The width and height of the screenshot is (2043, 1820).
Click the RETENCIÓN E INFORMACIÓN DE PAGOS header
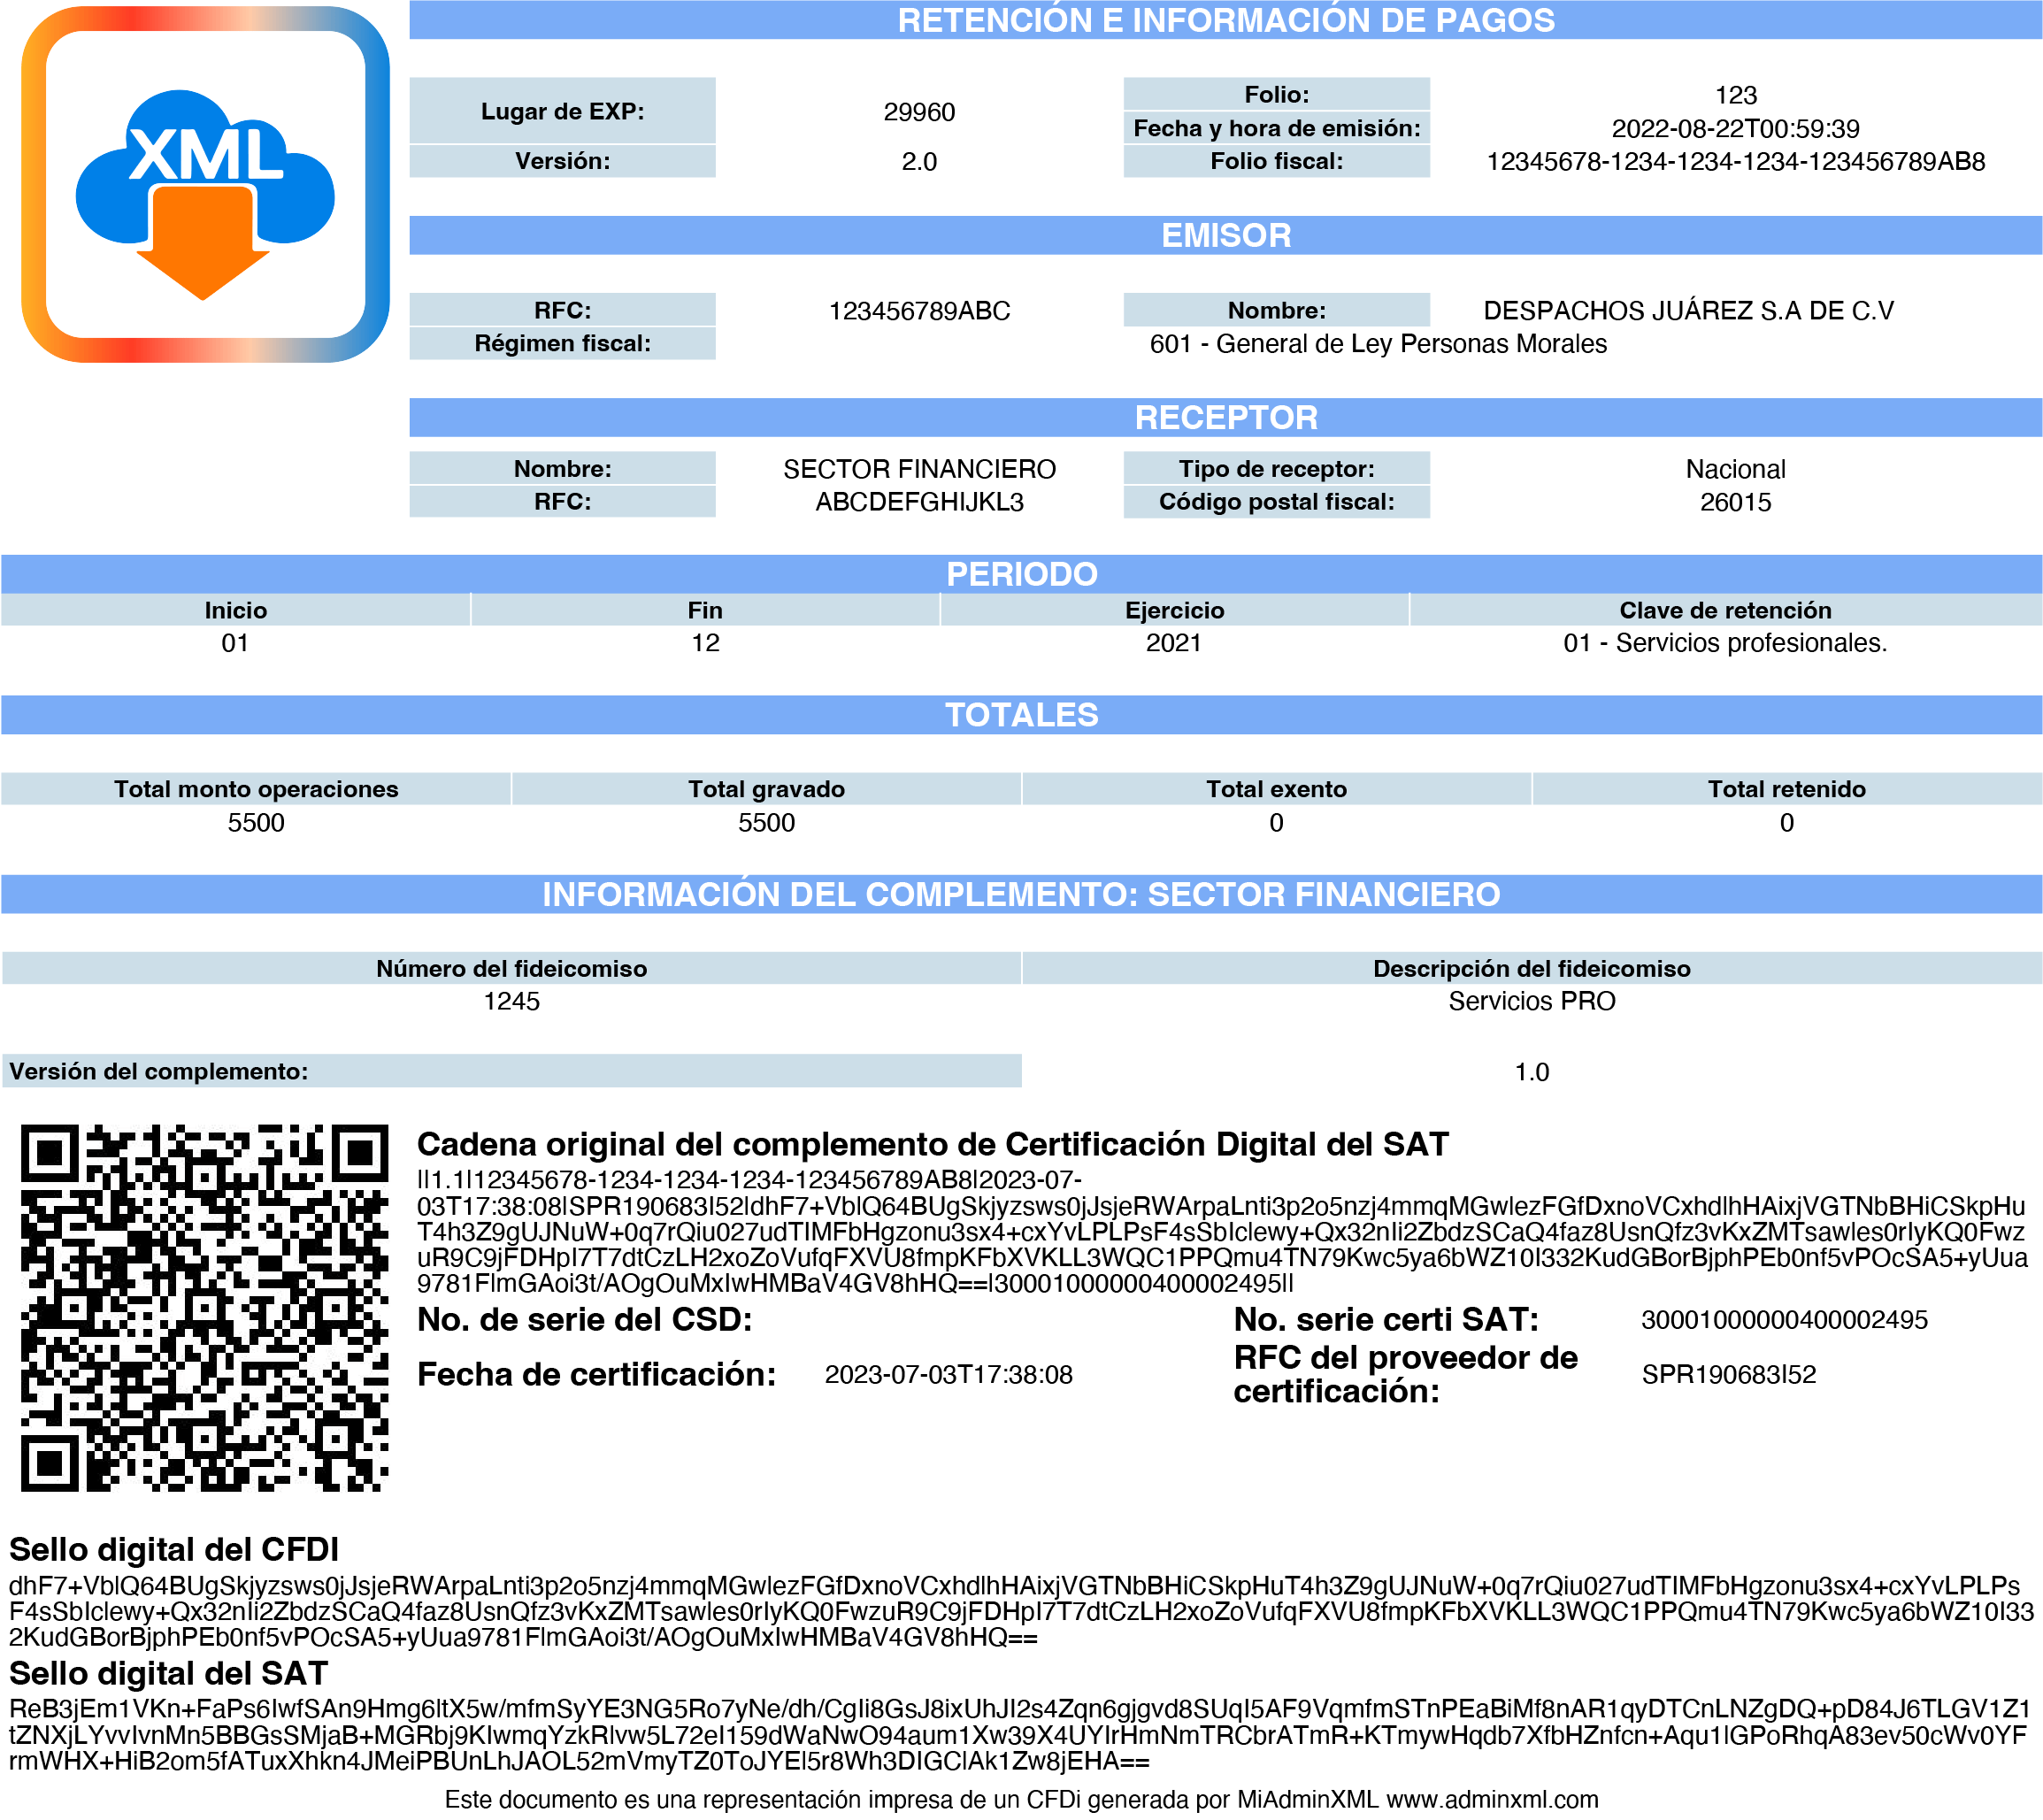[1225, 20]
